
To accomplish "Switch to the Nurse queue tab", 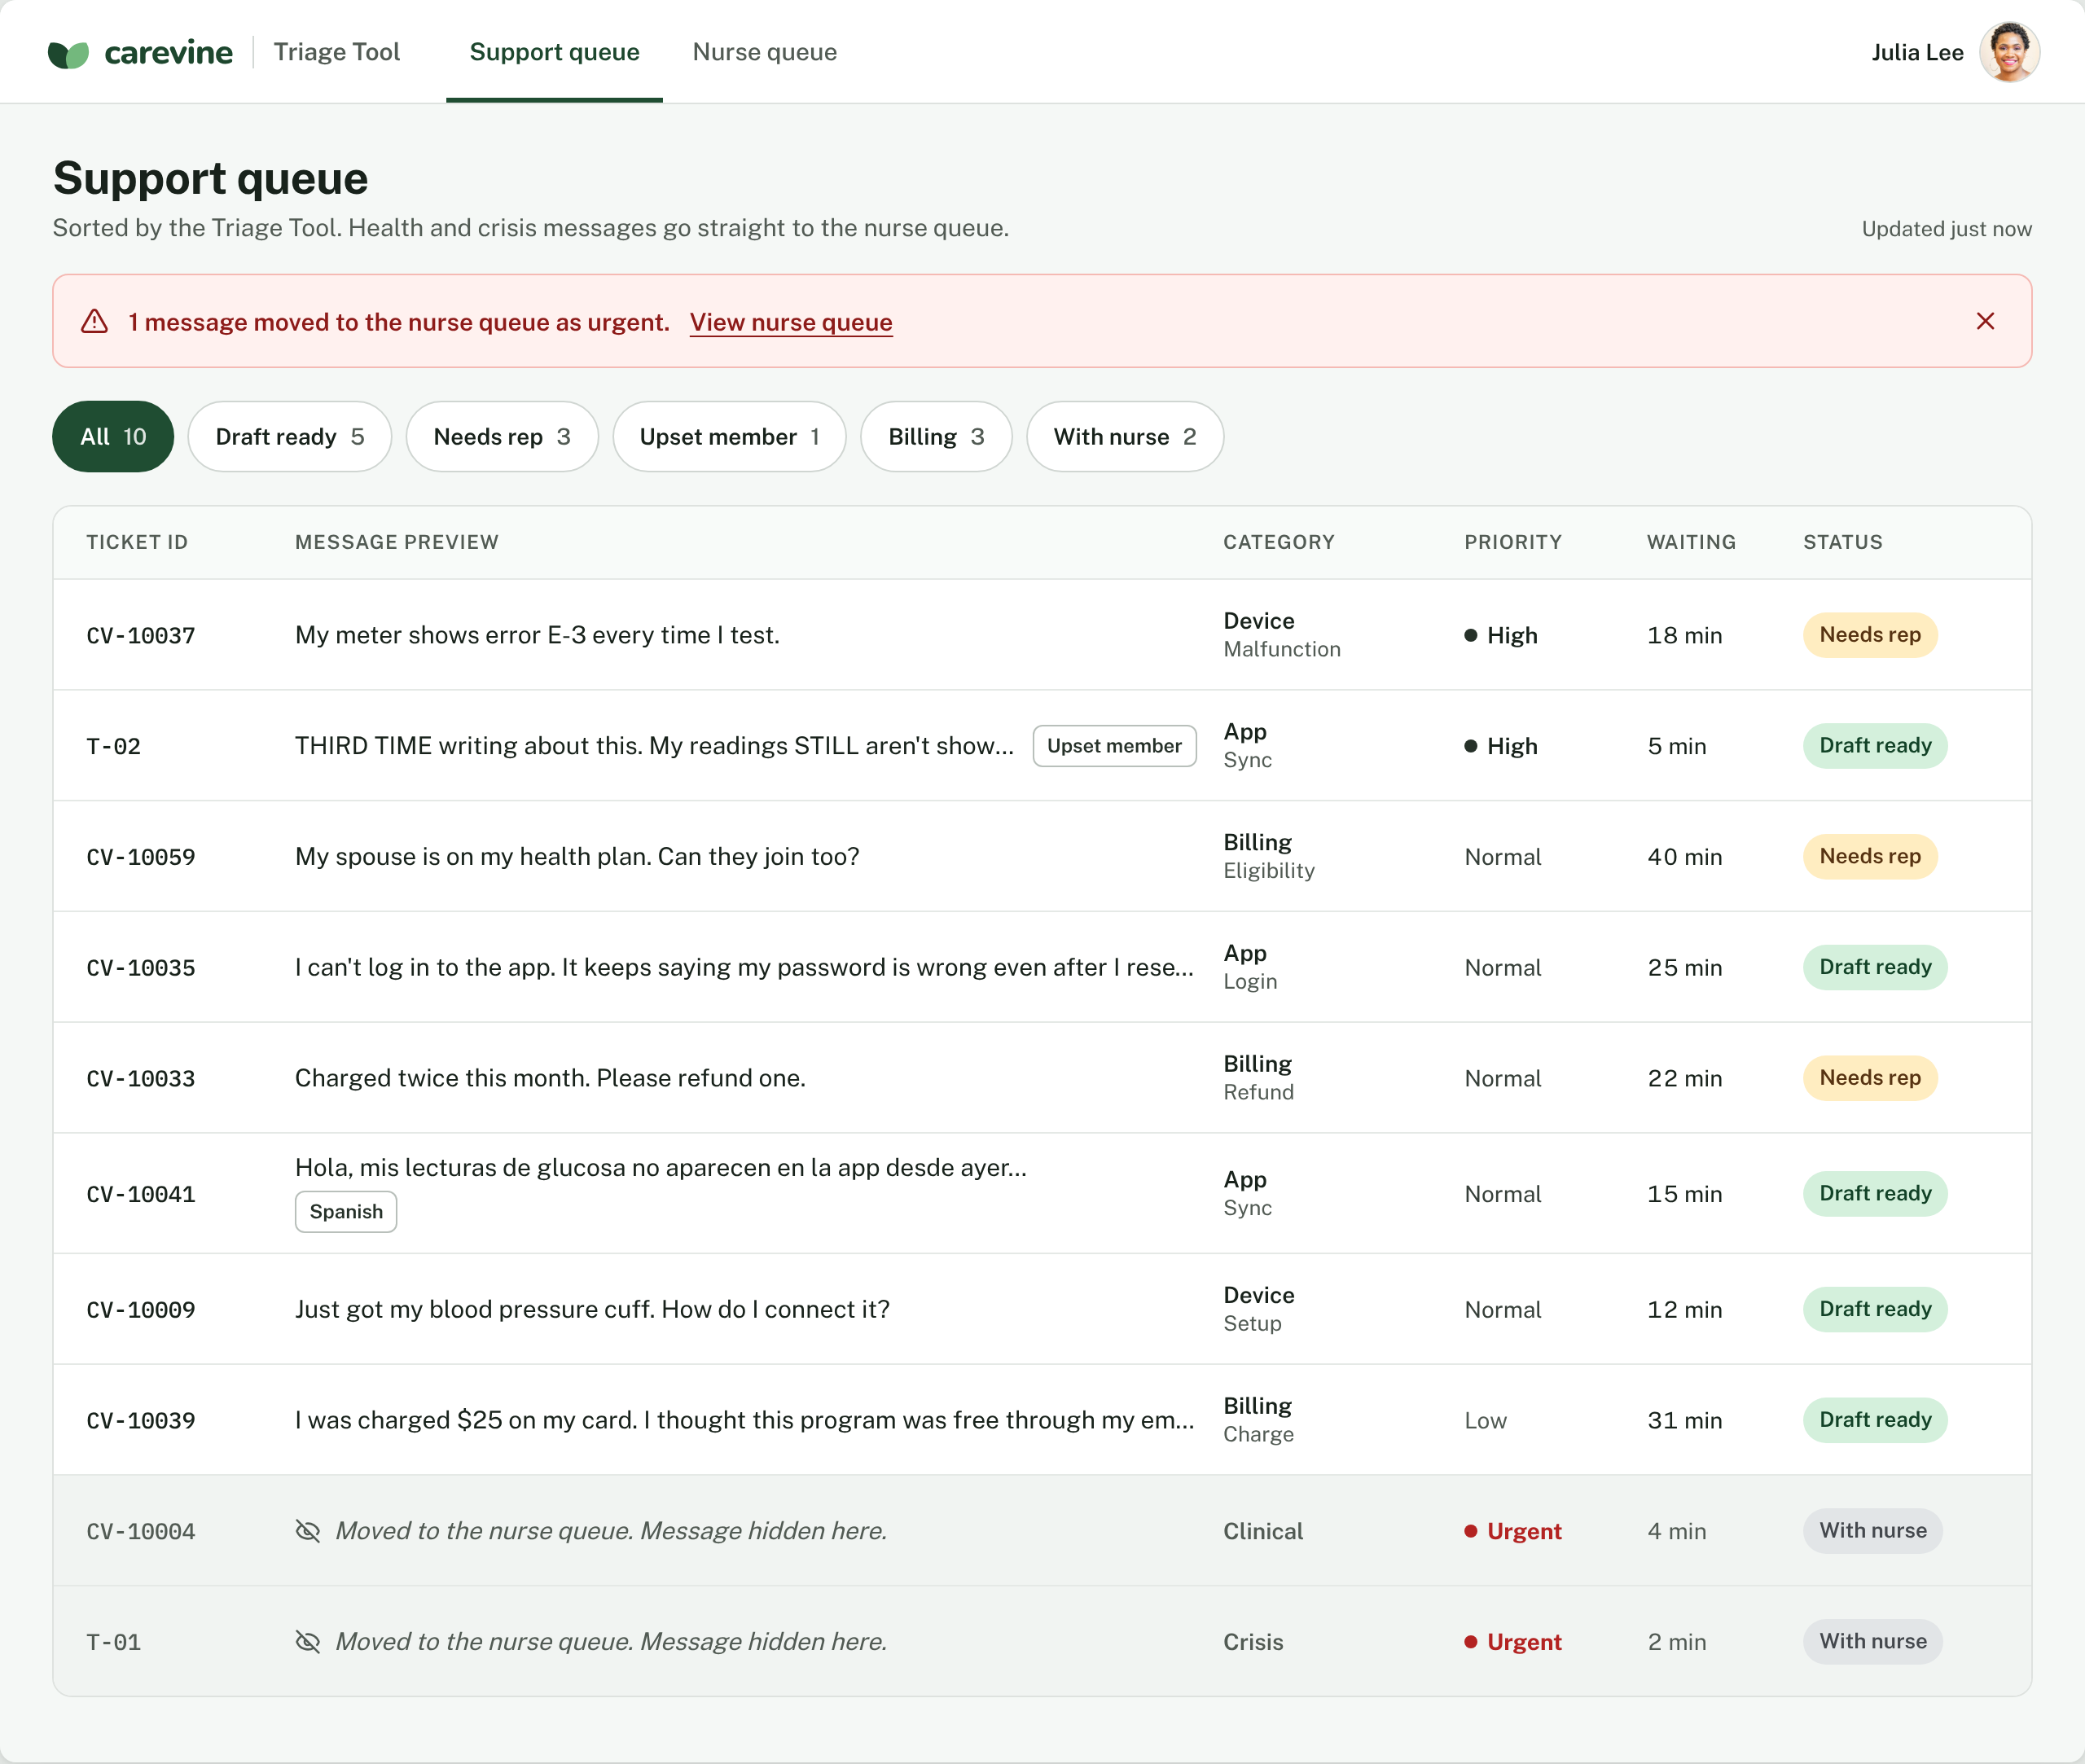I will [765, 52].
